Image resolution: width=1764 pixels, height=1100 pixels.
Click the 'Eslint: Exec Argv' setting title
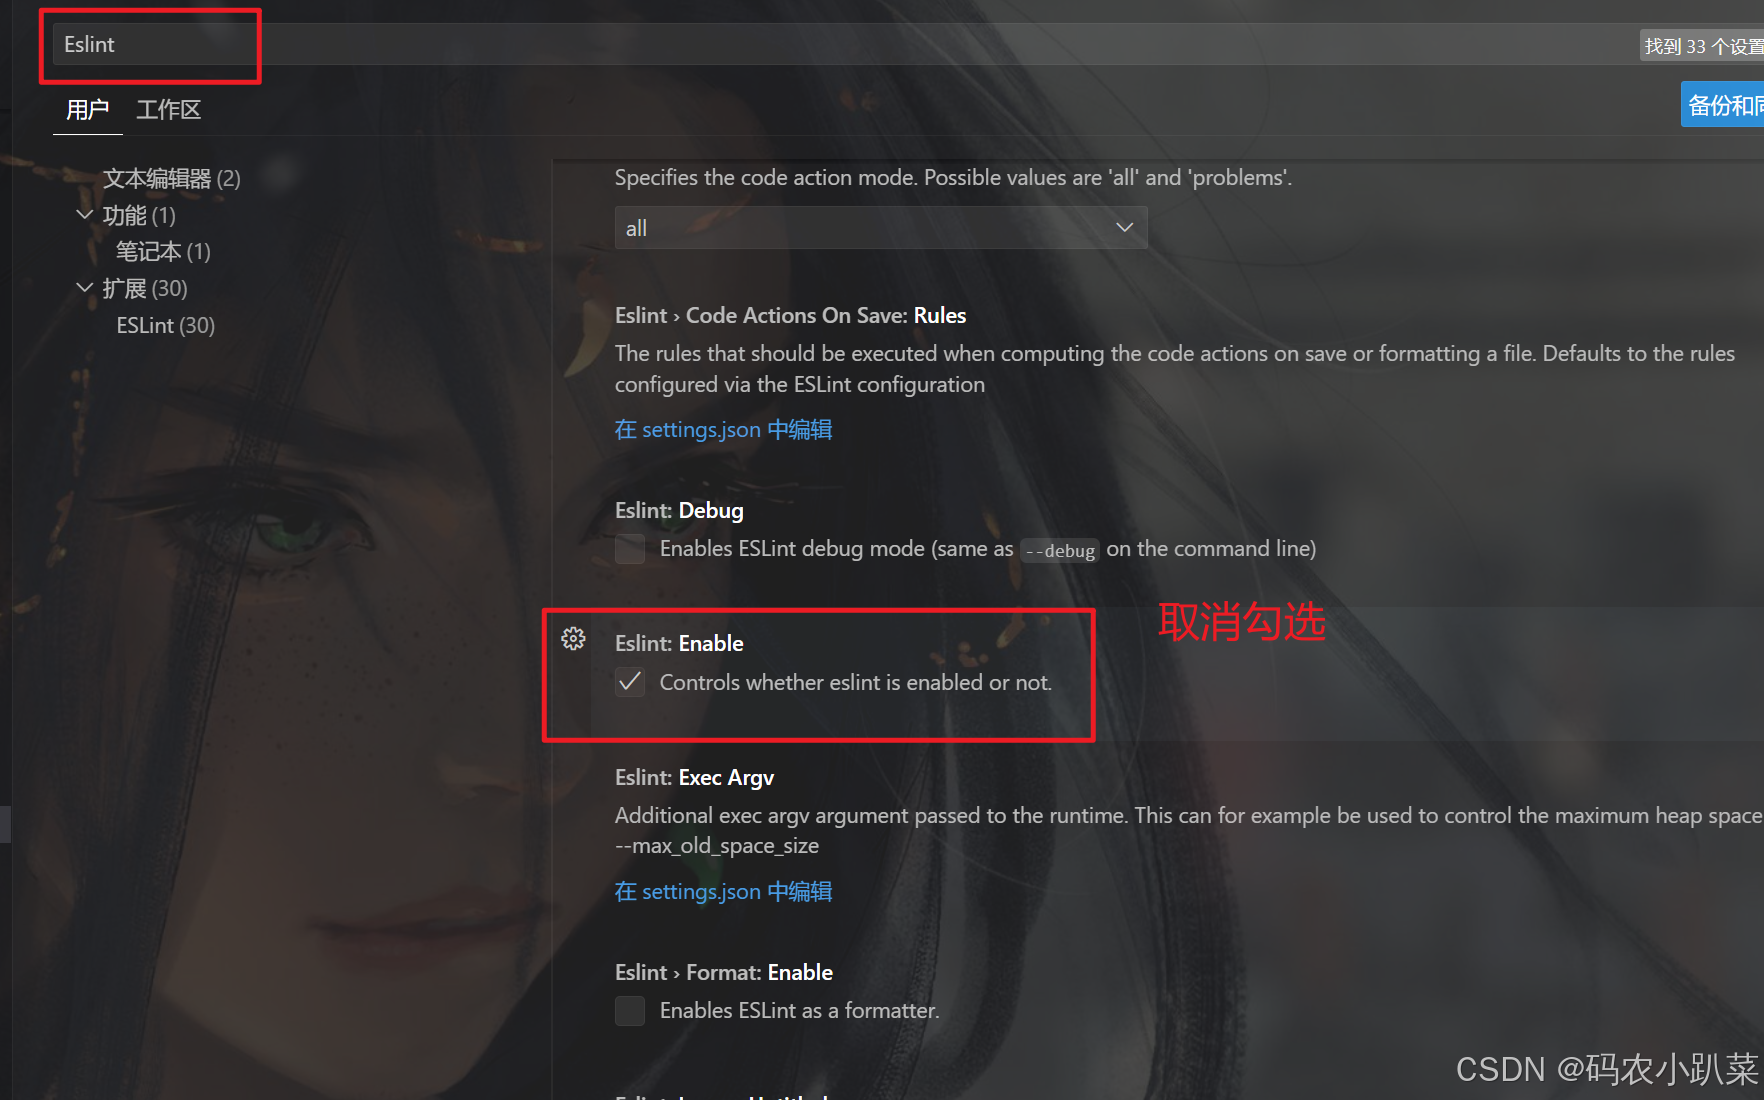694,778
